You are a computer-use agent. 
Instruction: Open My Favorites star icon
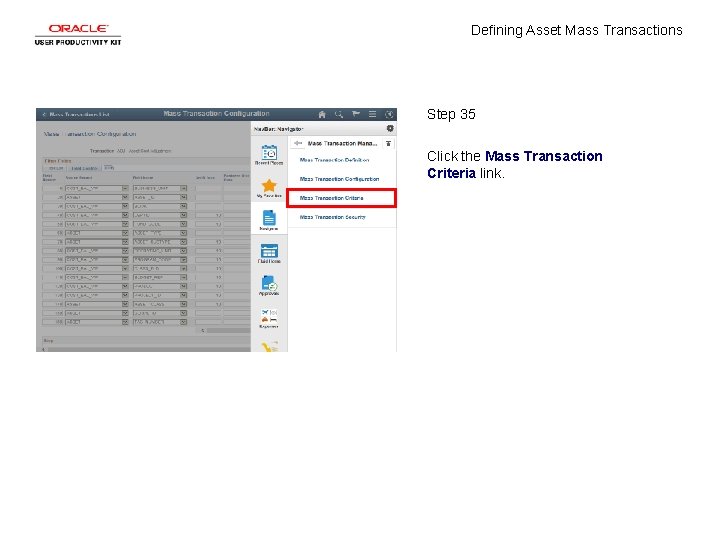tap(269, 188)
